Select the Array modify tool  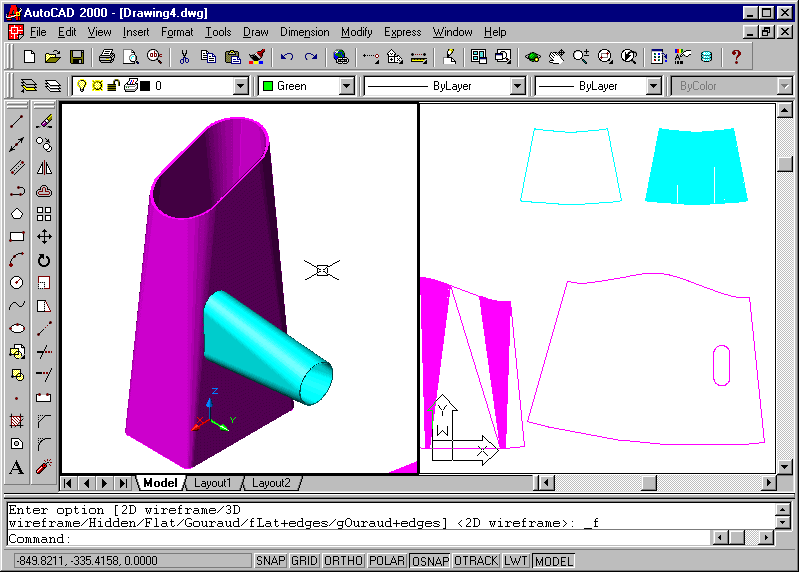(x=44, y=213)
